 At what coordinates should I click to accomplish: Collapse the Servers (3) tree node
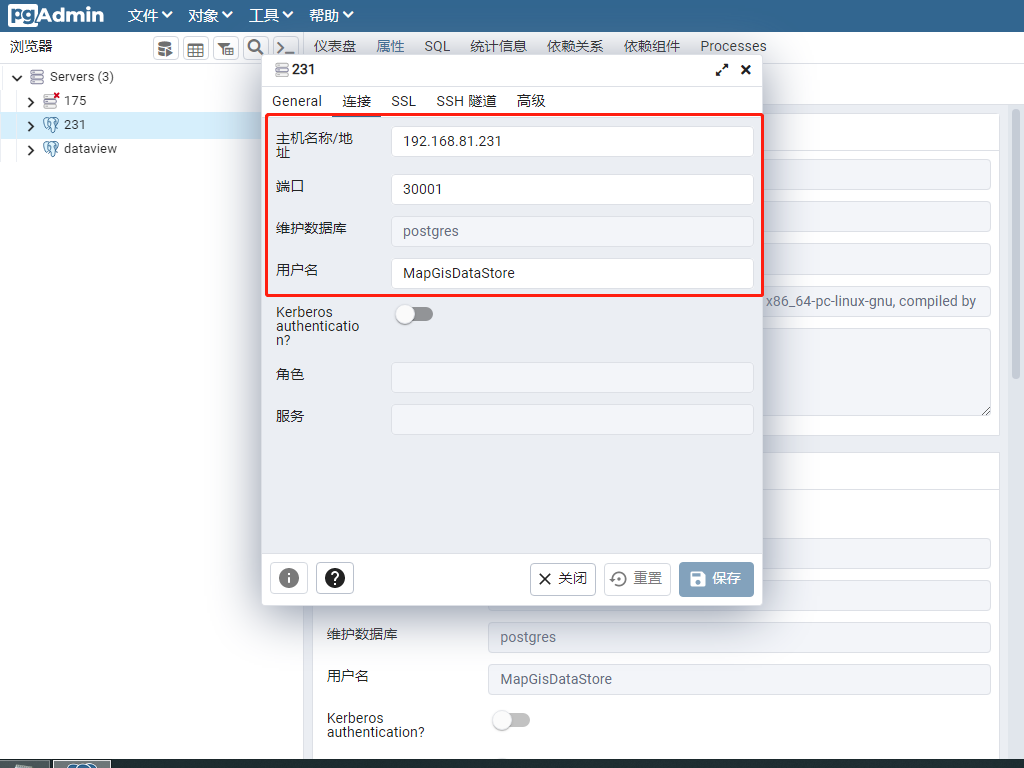coord(18,78)
